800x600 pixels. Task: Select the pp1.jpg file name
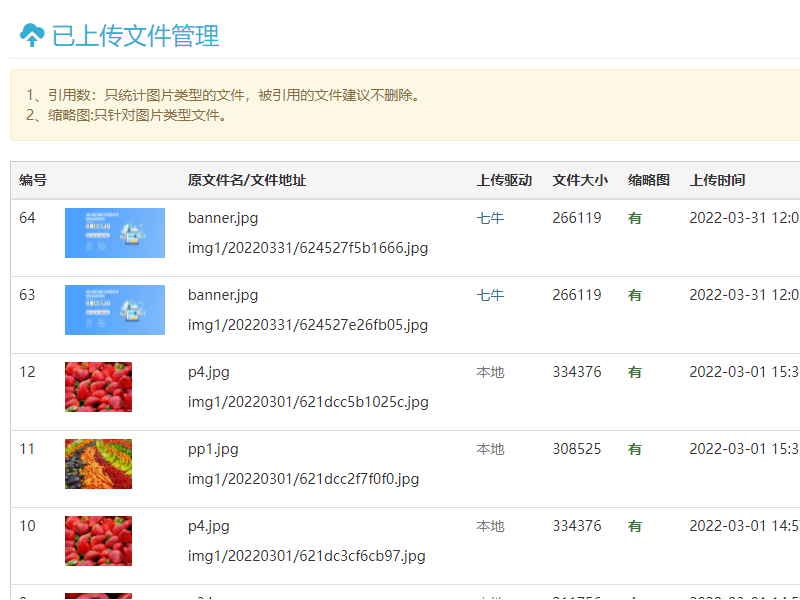coord(213,449)
